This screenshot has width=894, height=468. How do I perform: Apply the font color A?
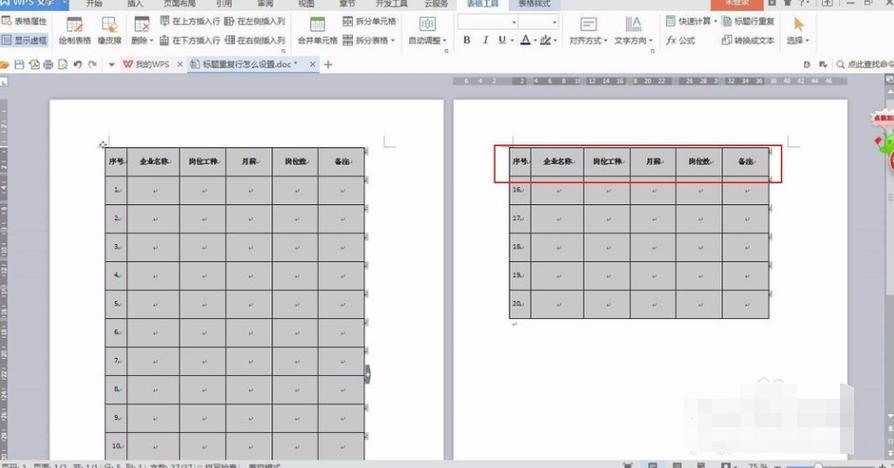[x=525, y=40]
